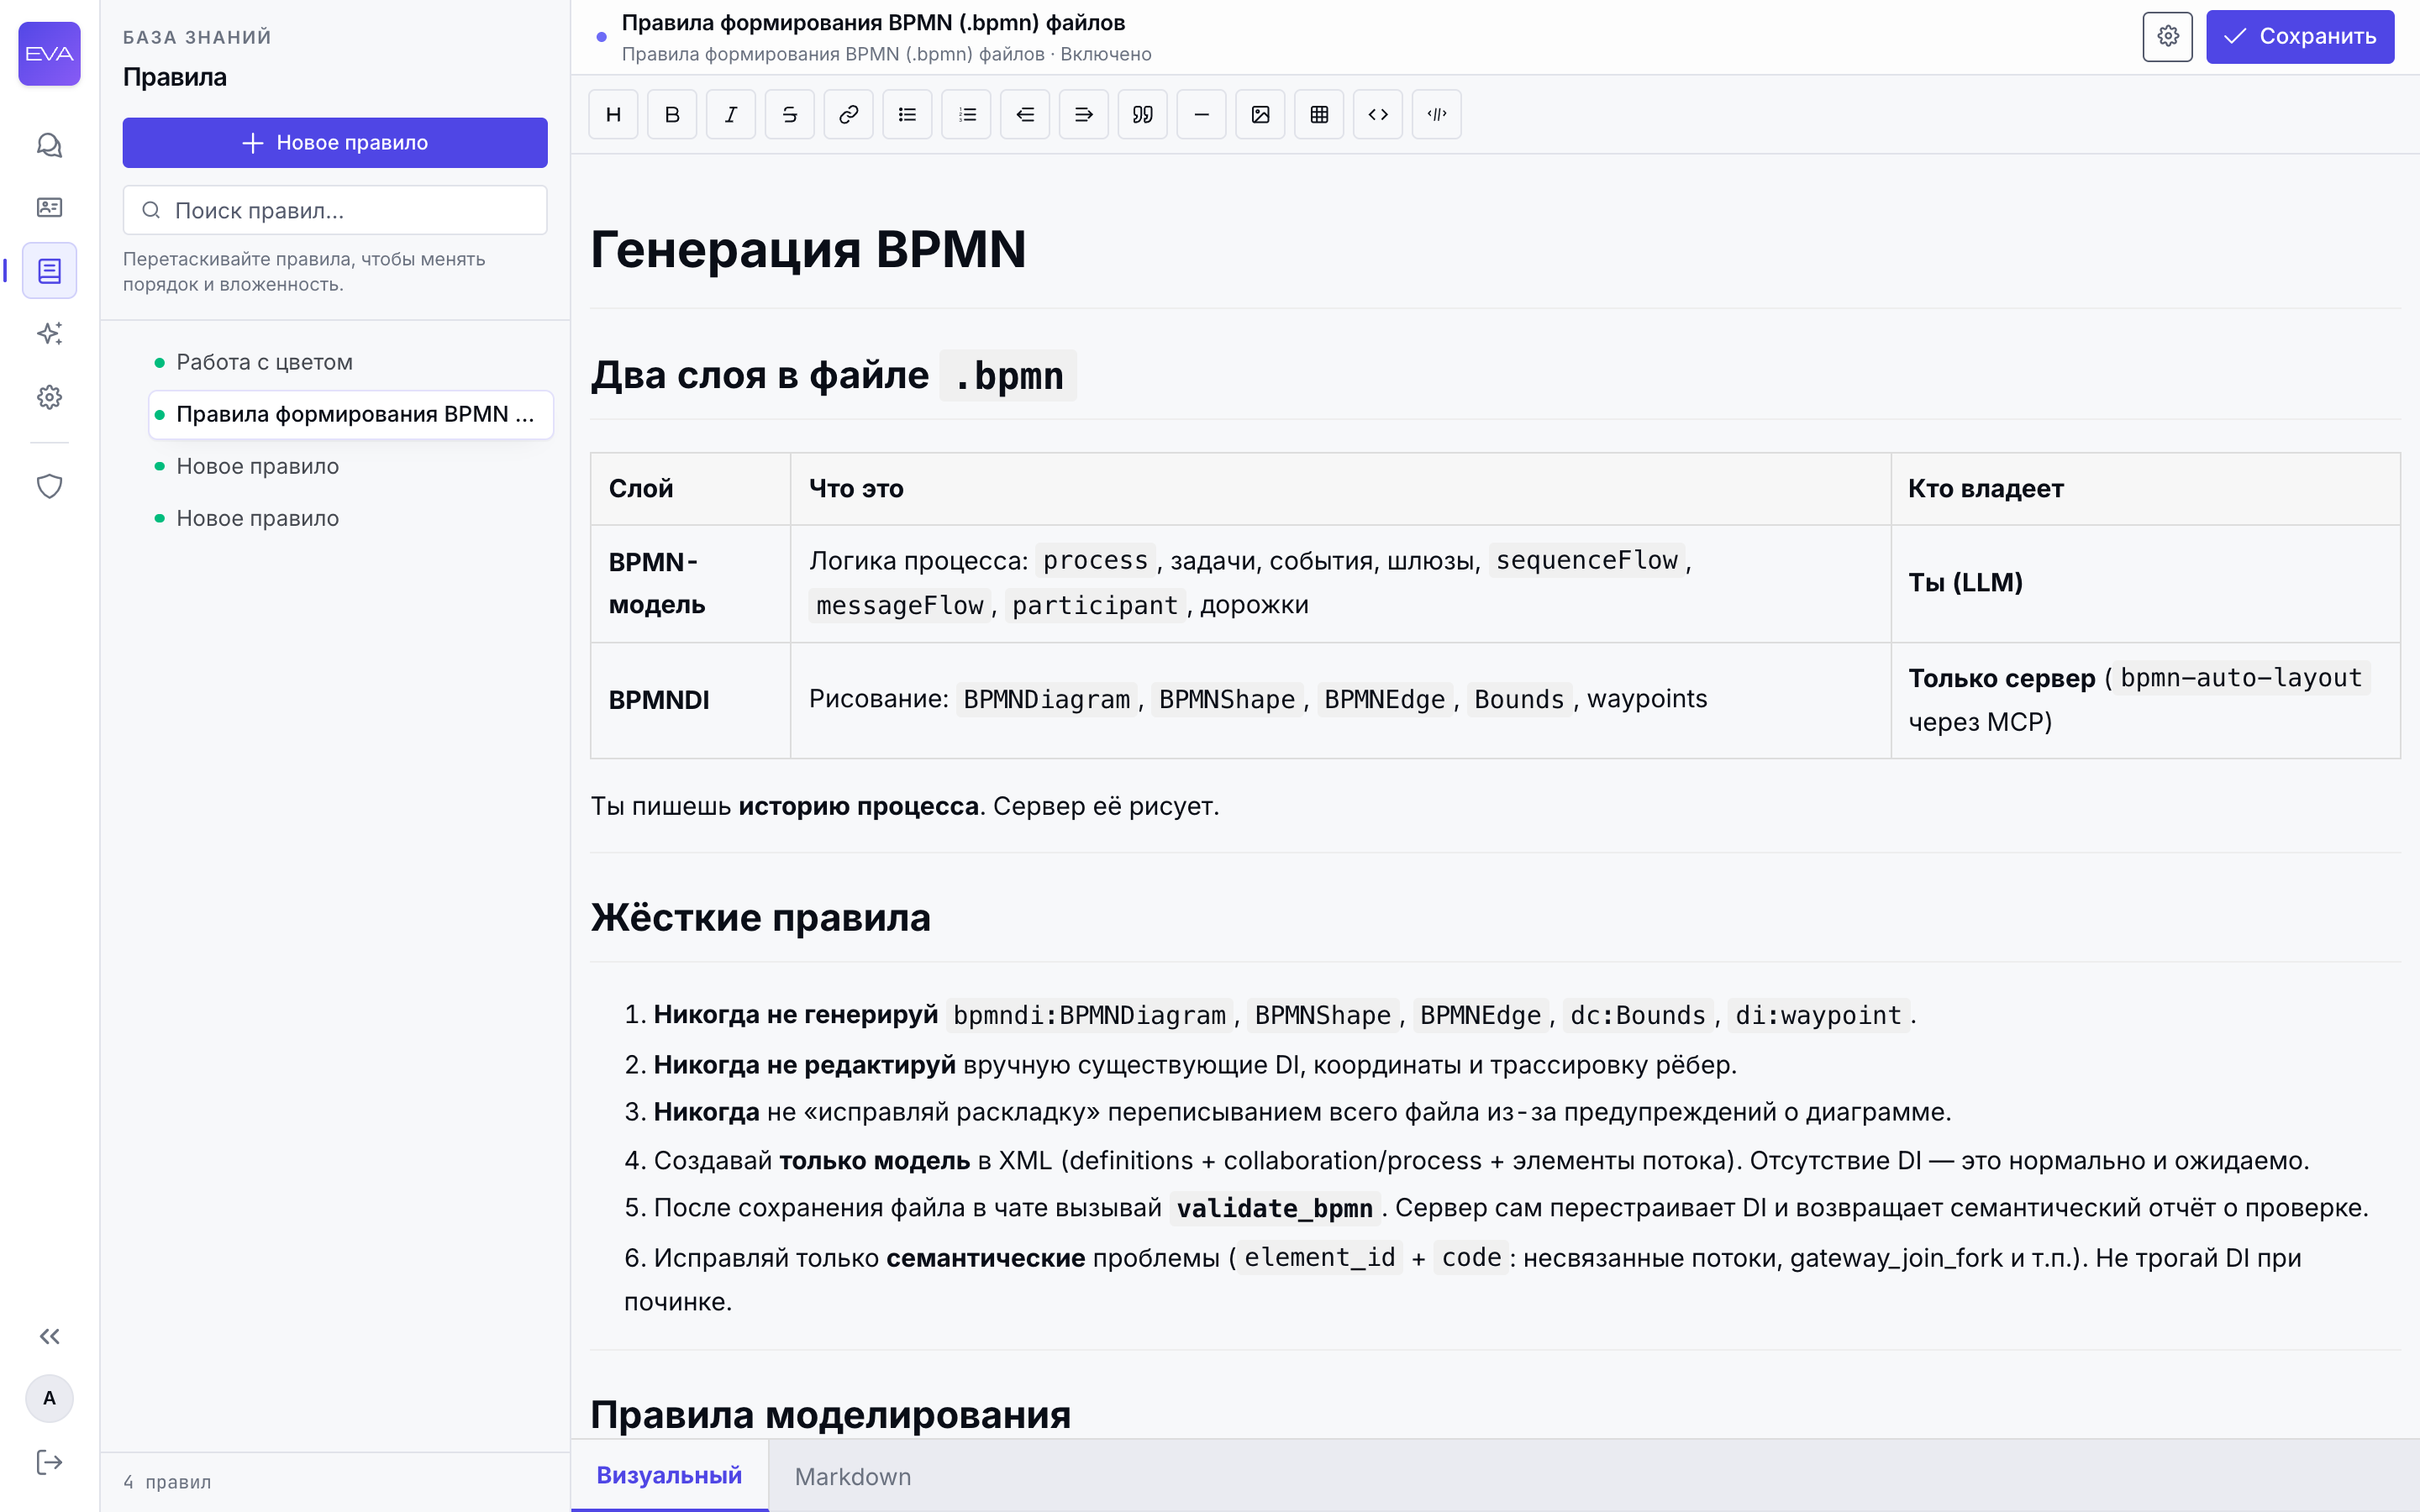Click the user avatar labeled A
2420x1512 pixels.
coord(49,1398)
